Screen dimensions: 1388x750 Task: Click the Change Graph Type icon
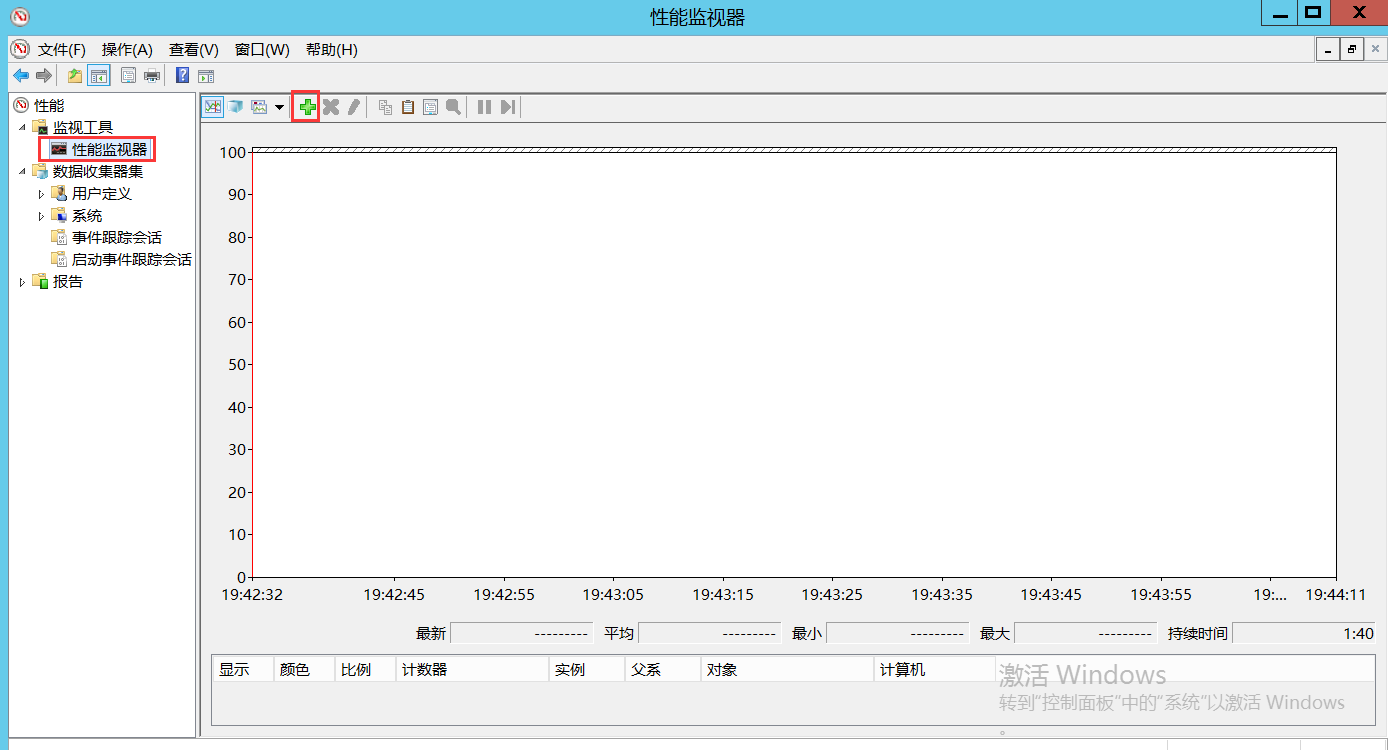(259, 107)
